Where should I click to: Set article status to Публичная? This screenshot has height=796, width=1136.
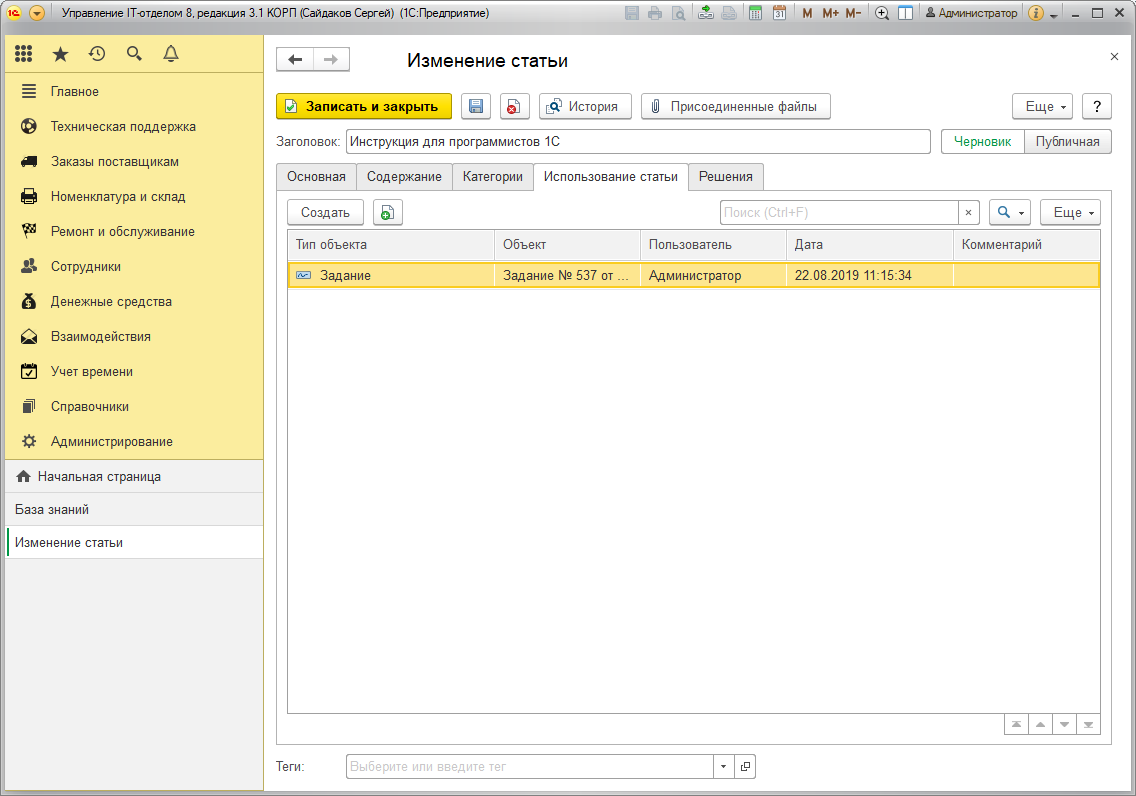coord(1067,141)
